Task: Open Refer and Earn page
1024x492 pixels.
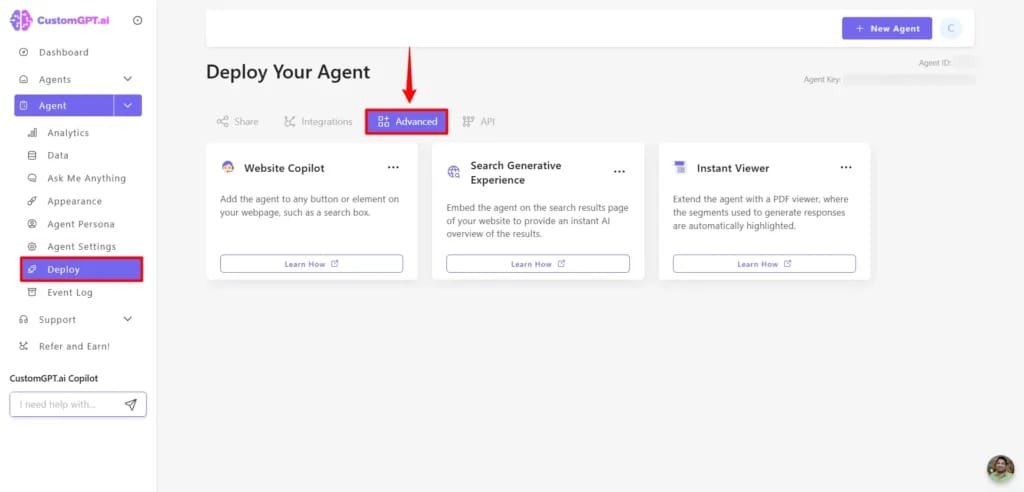Action: click(74, 346)
